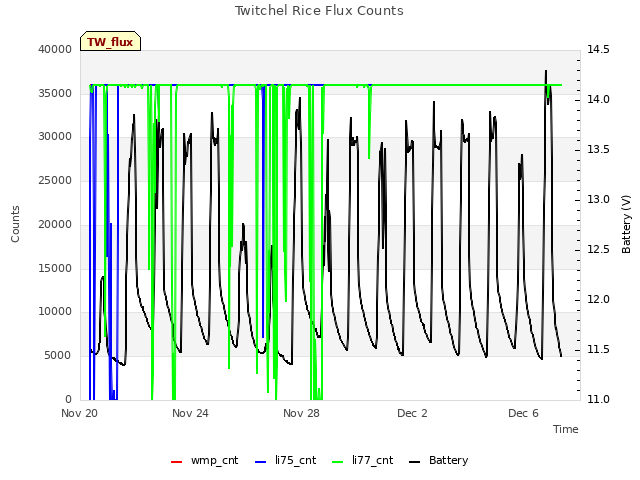
Task: Click the 14.0 battery tick label
Action: tap(598, 100)
